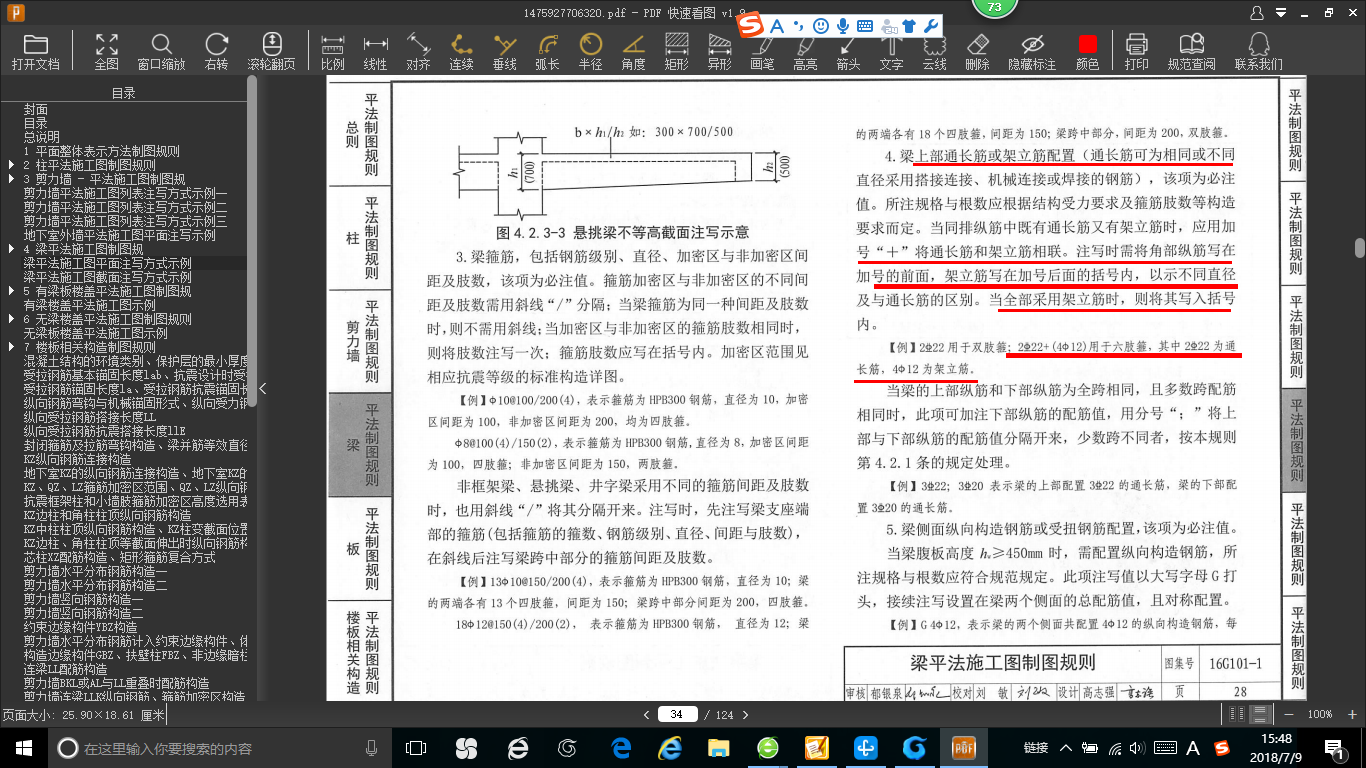1366x768 pixels.
Task: Toggle 滚轮翻页 mouse wheel paging
Action: (x=272, y=51)
